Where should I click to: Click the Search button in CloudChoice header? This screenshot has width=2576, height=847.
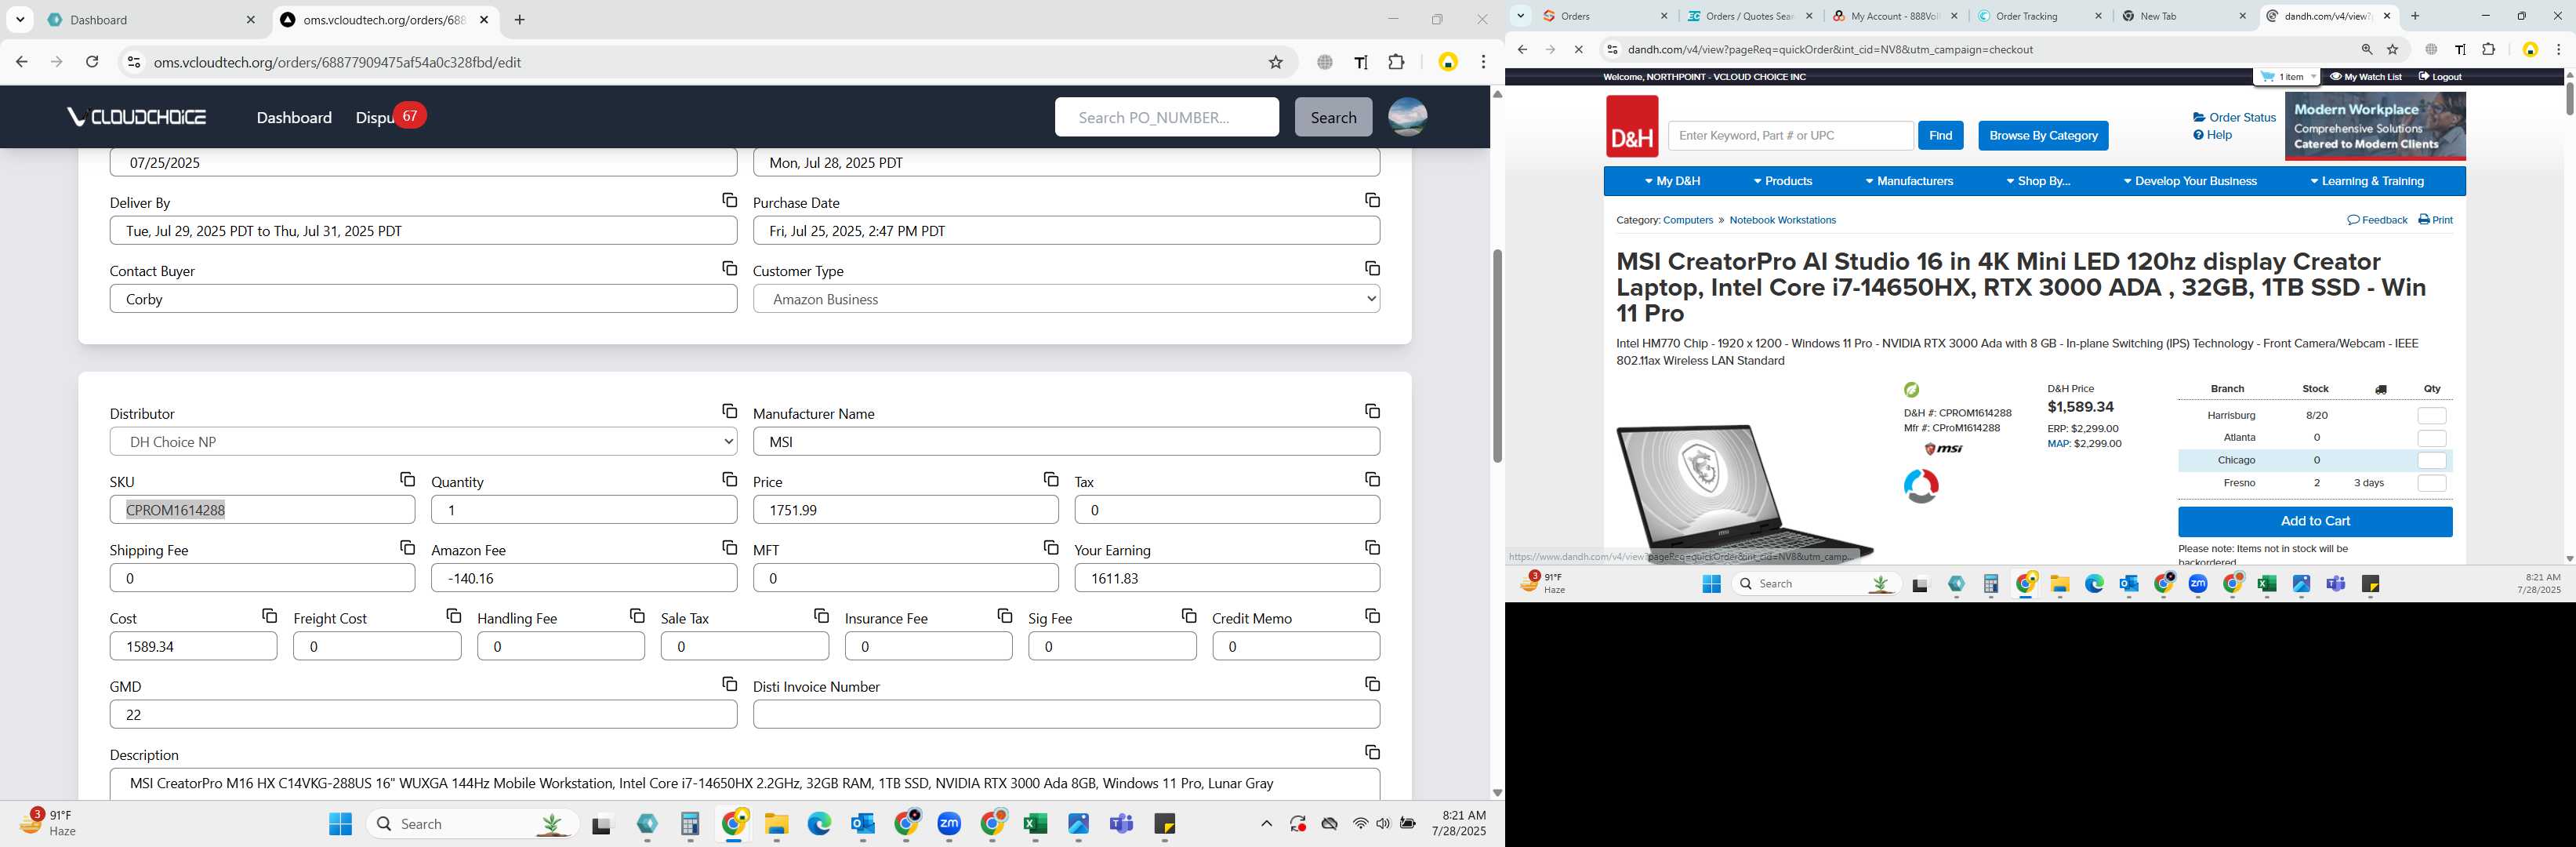1333,117
